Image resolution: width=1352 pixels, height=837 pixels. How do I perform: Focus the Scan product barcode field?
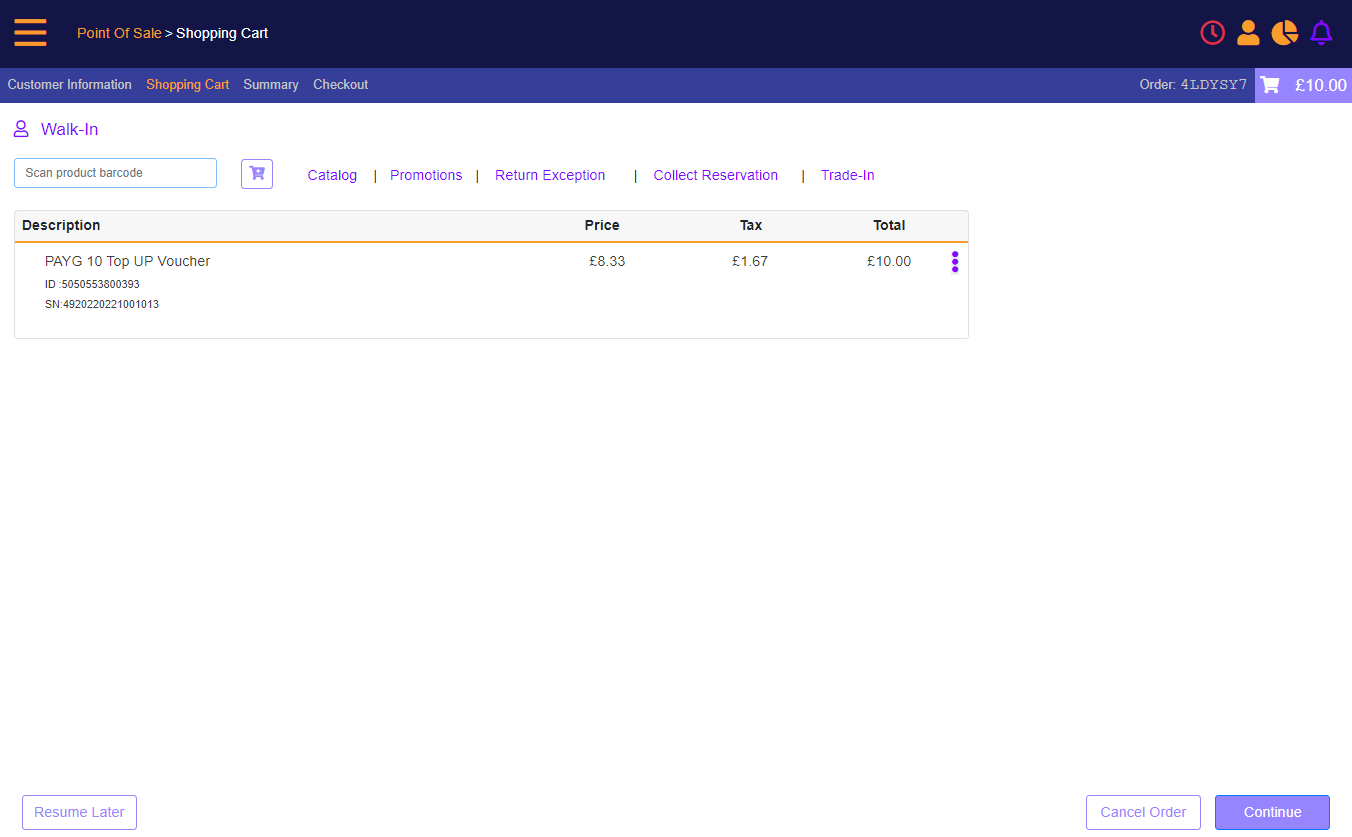(115, 173)
